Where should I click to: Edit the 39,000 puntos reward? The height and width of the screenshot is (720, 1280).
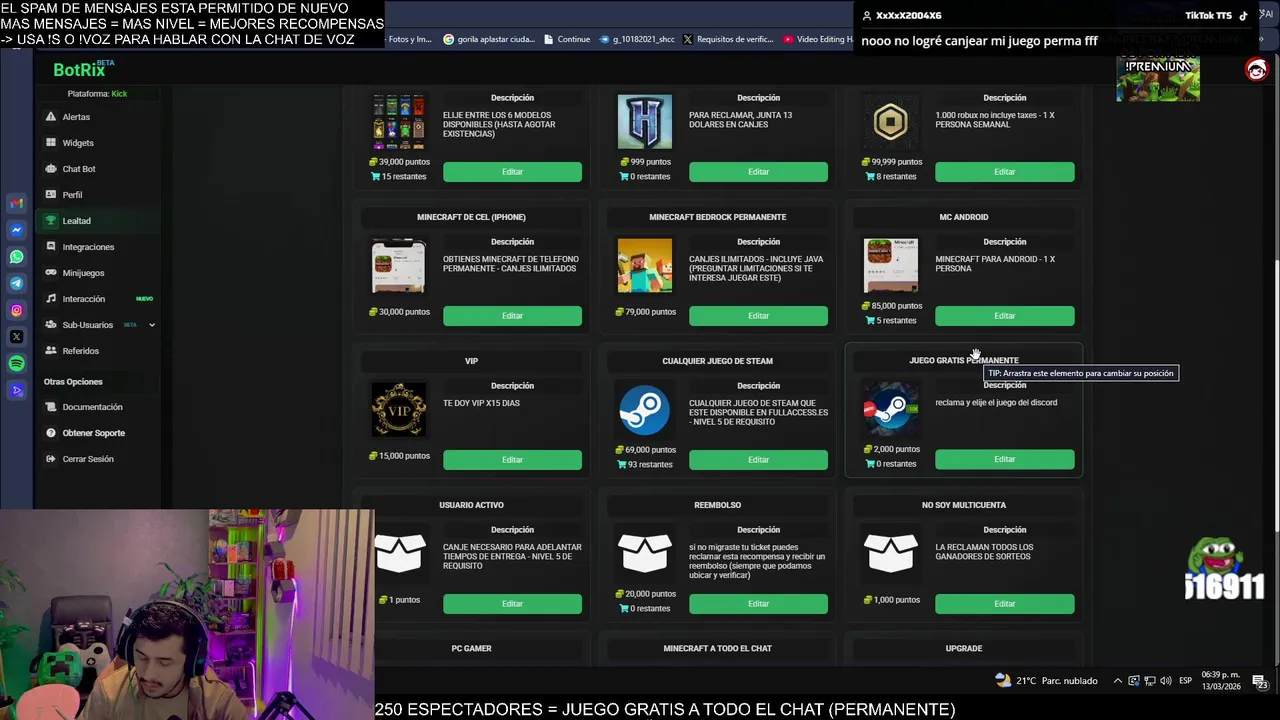tap(512, 172)
